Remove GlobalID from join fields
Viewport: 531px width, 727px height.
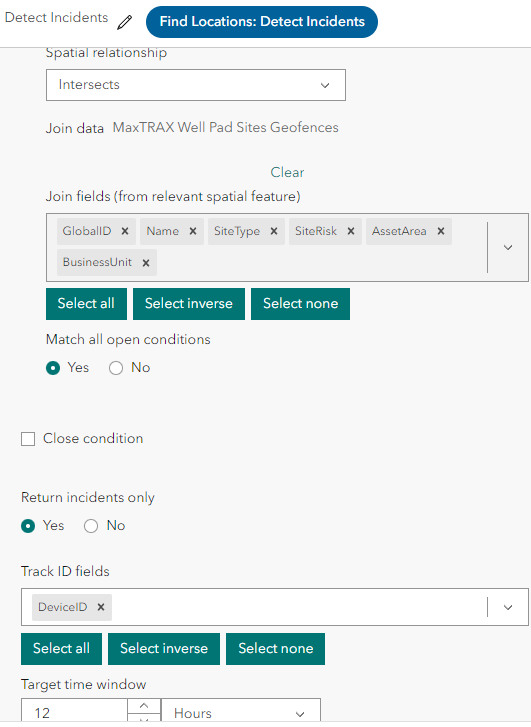125,231
